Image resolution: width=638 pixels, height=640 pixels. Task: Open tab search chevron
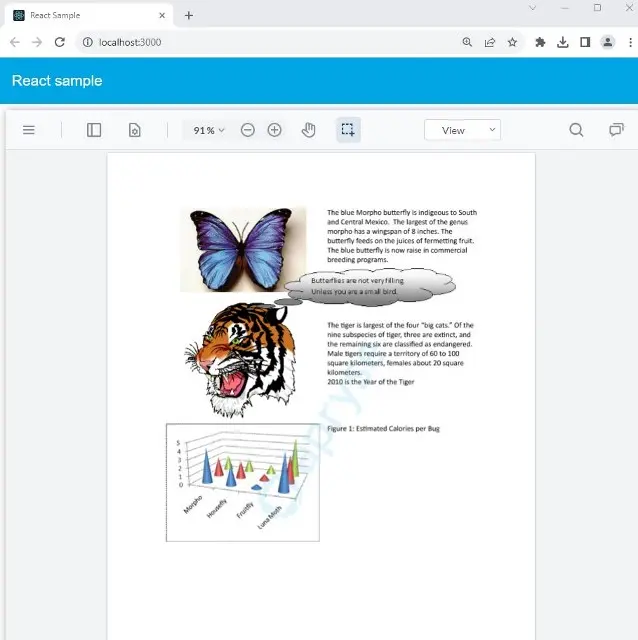click(532, 7)
